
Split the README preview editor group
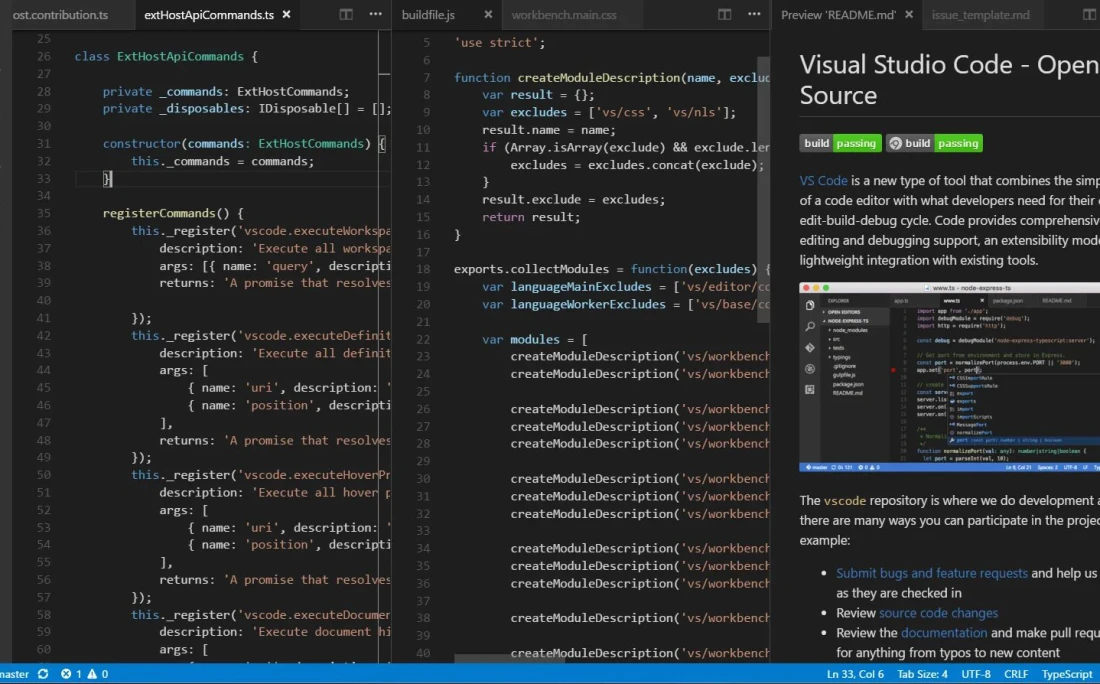[1089, 15]
